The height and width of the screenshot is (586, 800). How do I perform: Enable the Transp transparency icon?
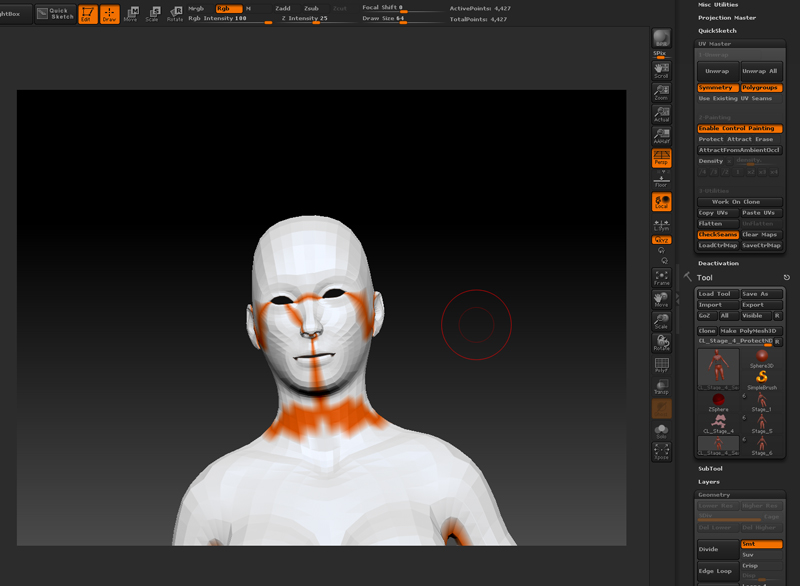[661, 385]
